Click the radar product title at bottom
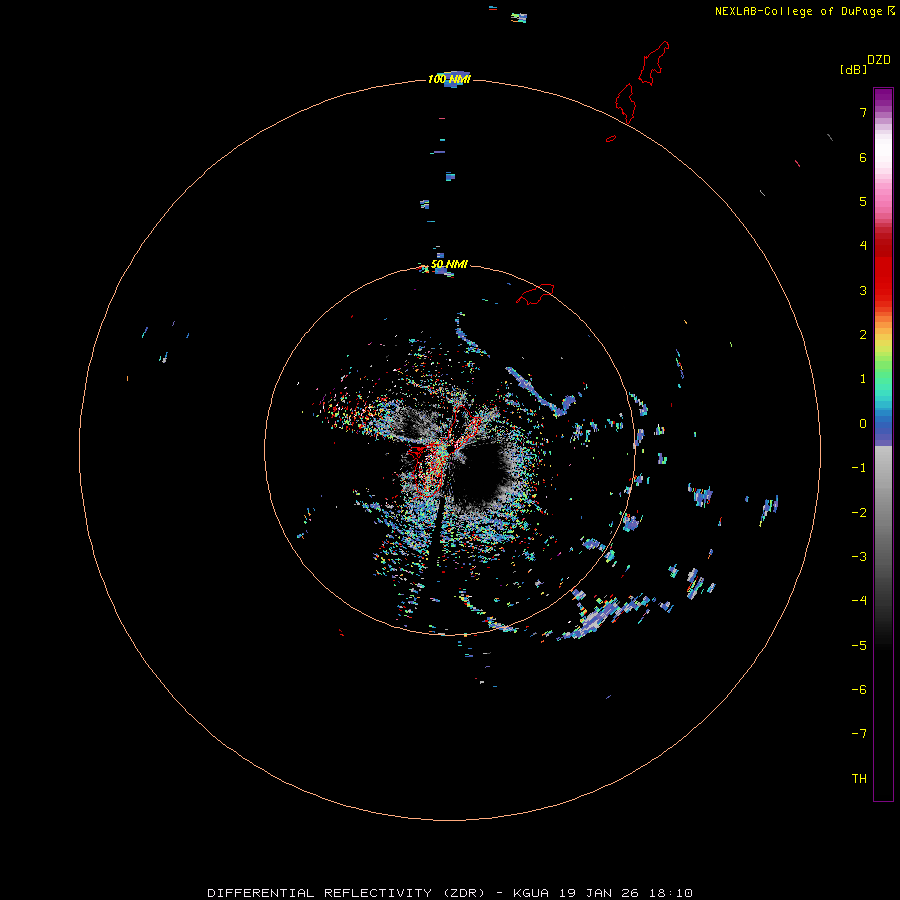The height and width of the screenshot is (900, 900). click(449, 893)
